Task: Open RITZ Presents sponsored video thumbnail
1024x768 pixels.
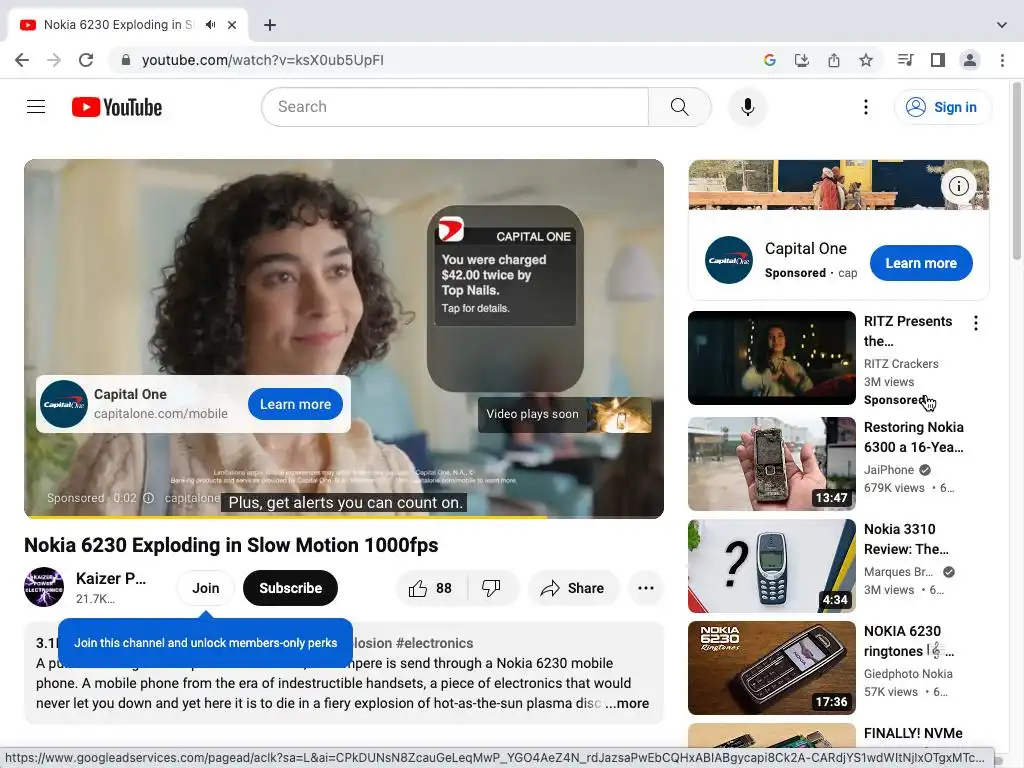Action: click(x=771, y=358)
